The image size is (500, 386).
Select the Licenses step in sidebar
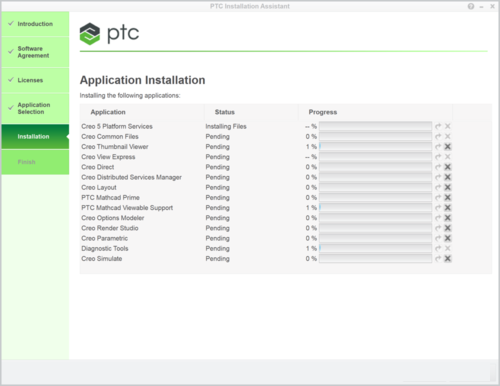[x=35, y=80]
